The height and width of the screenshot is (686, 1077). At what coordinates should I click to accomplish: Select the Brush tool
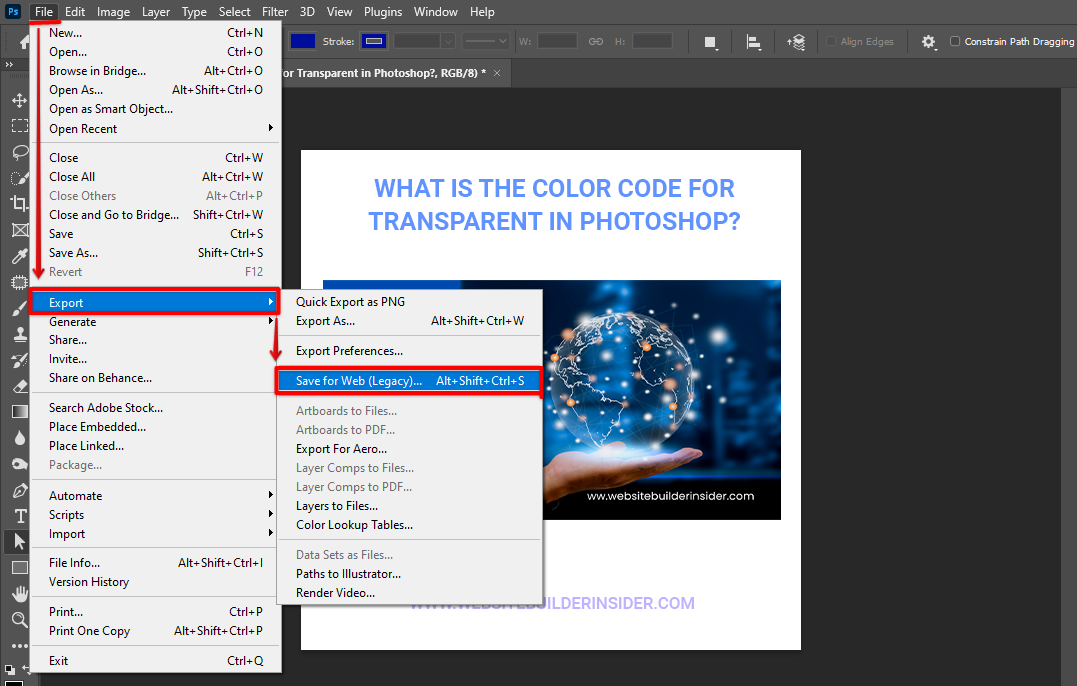point(19,308)
